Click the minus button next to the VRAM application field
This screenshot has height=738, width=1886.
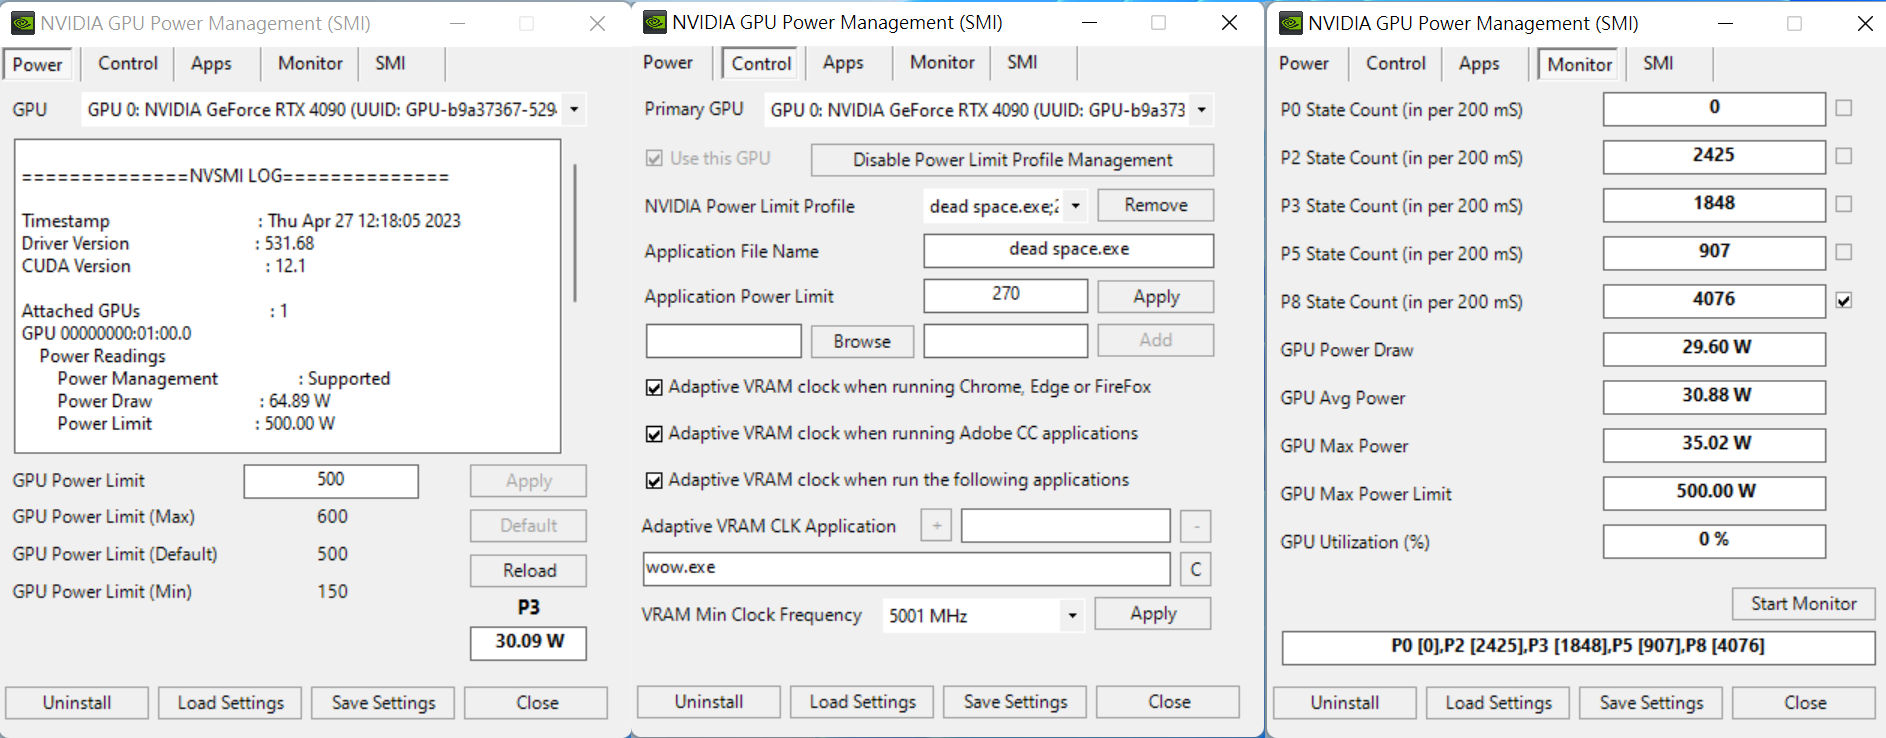tap(1195, 526)
